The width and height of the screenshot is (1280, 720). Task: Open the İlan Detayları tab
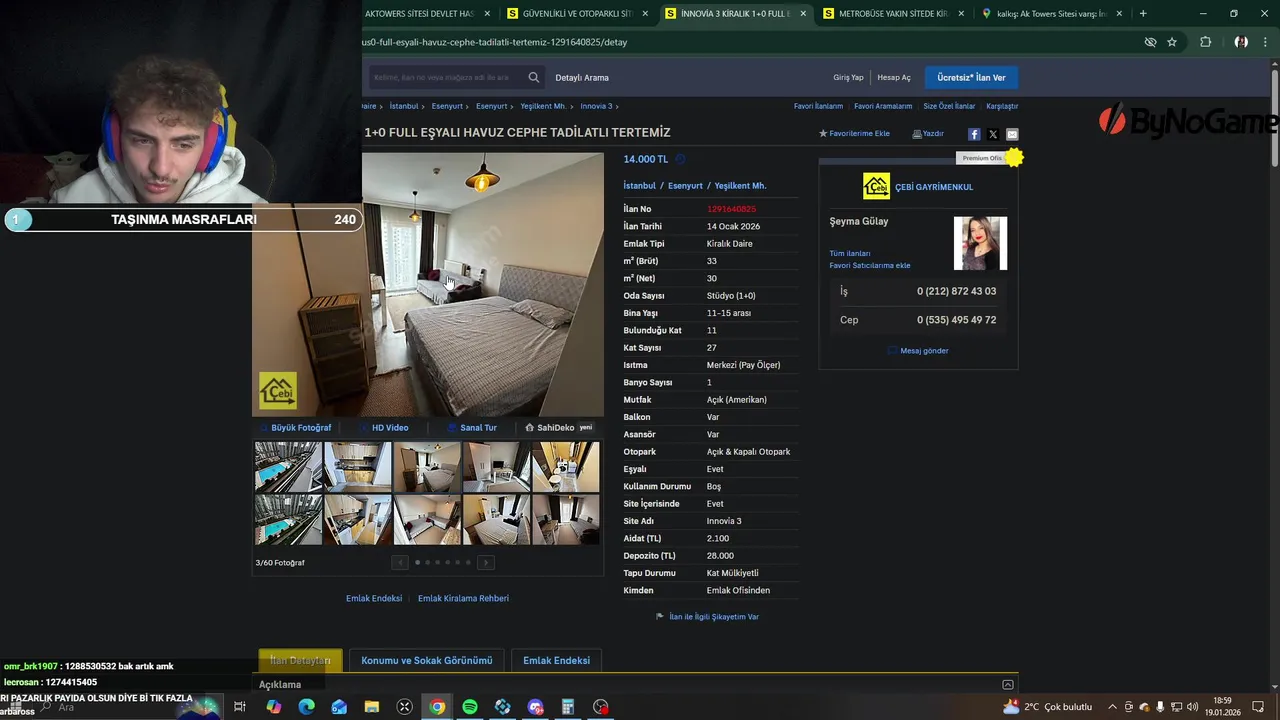pos(300,660)
